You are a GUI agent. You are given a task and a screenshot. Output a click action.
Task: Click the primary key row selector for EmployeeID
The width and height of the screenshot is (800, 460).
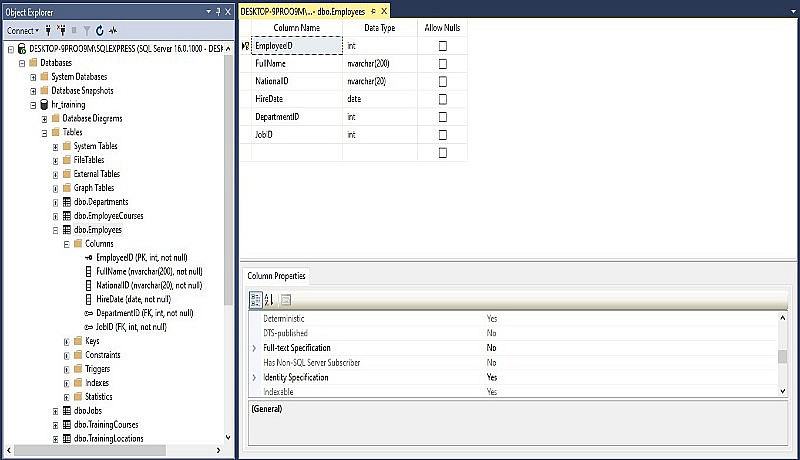pyautogui.click(x=245, y=46)
